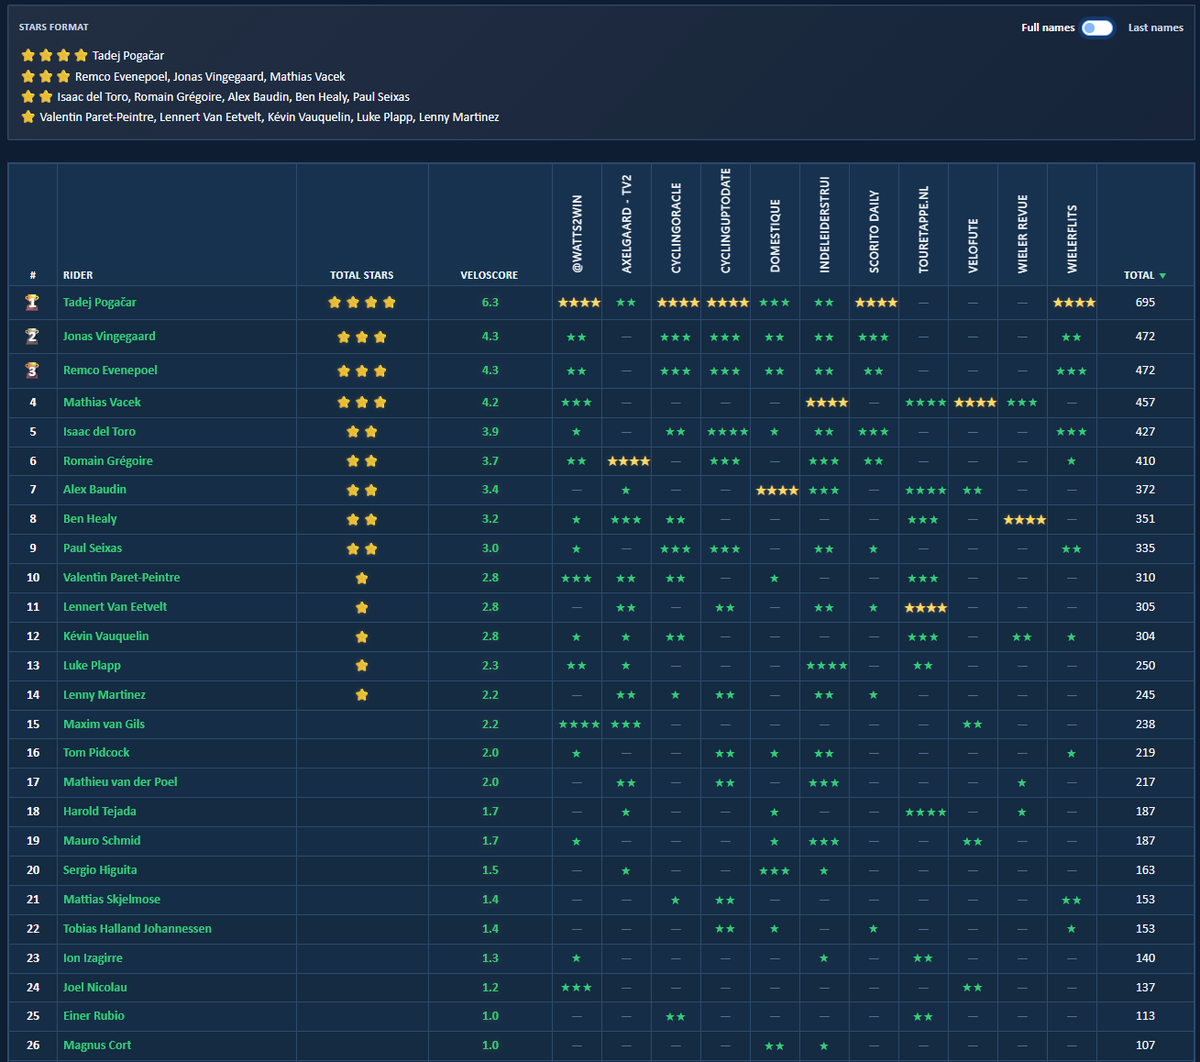The image size is (1200, 1062).
Task: Open rider Ben Healy in the table
Action: point(90,519)
